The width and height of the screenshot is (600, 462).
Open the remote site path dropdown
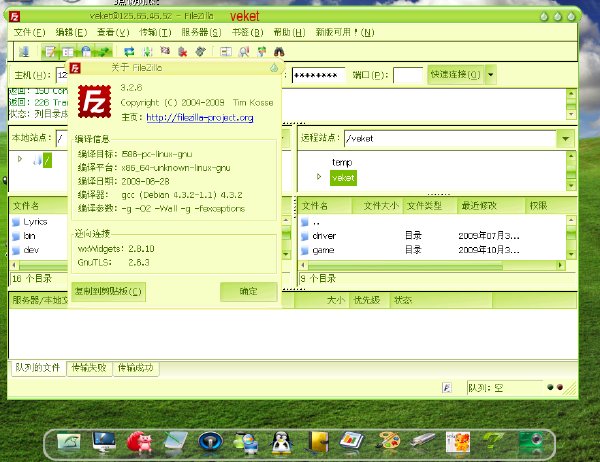[x=566, y=139]
